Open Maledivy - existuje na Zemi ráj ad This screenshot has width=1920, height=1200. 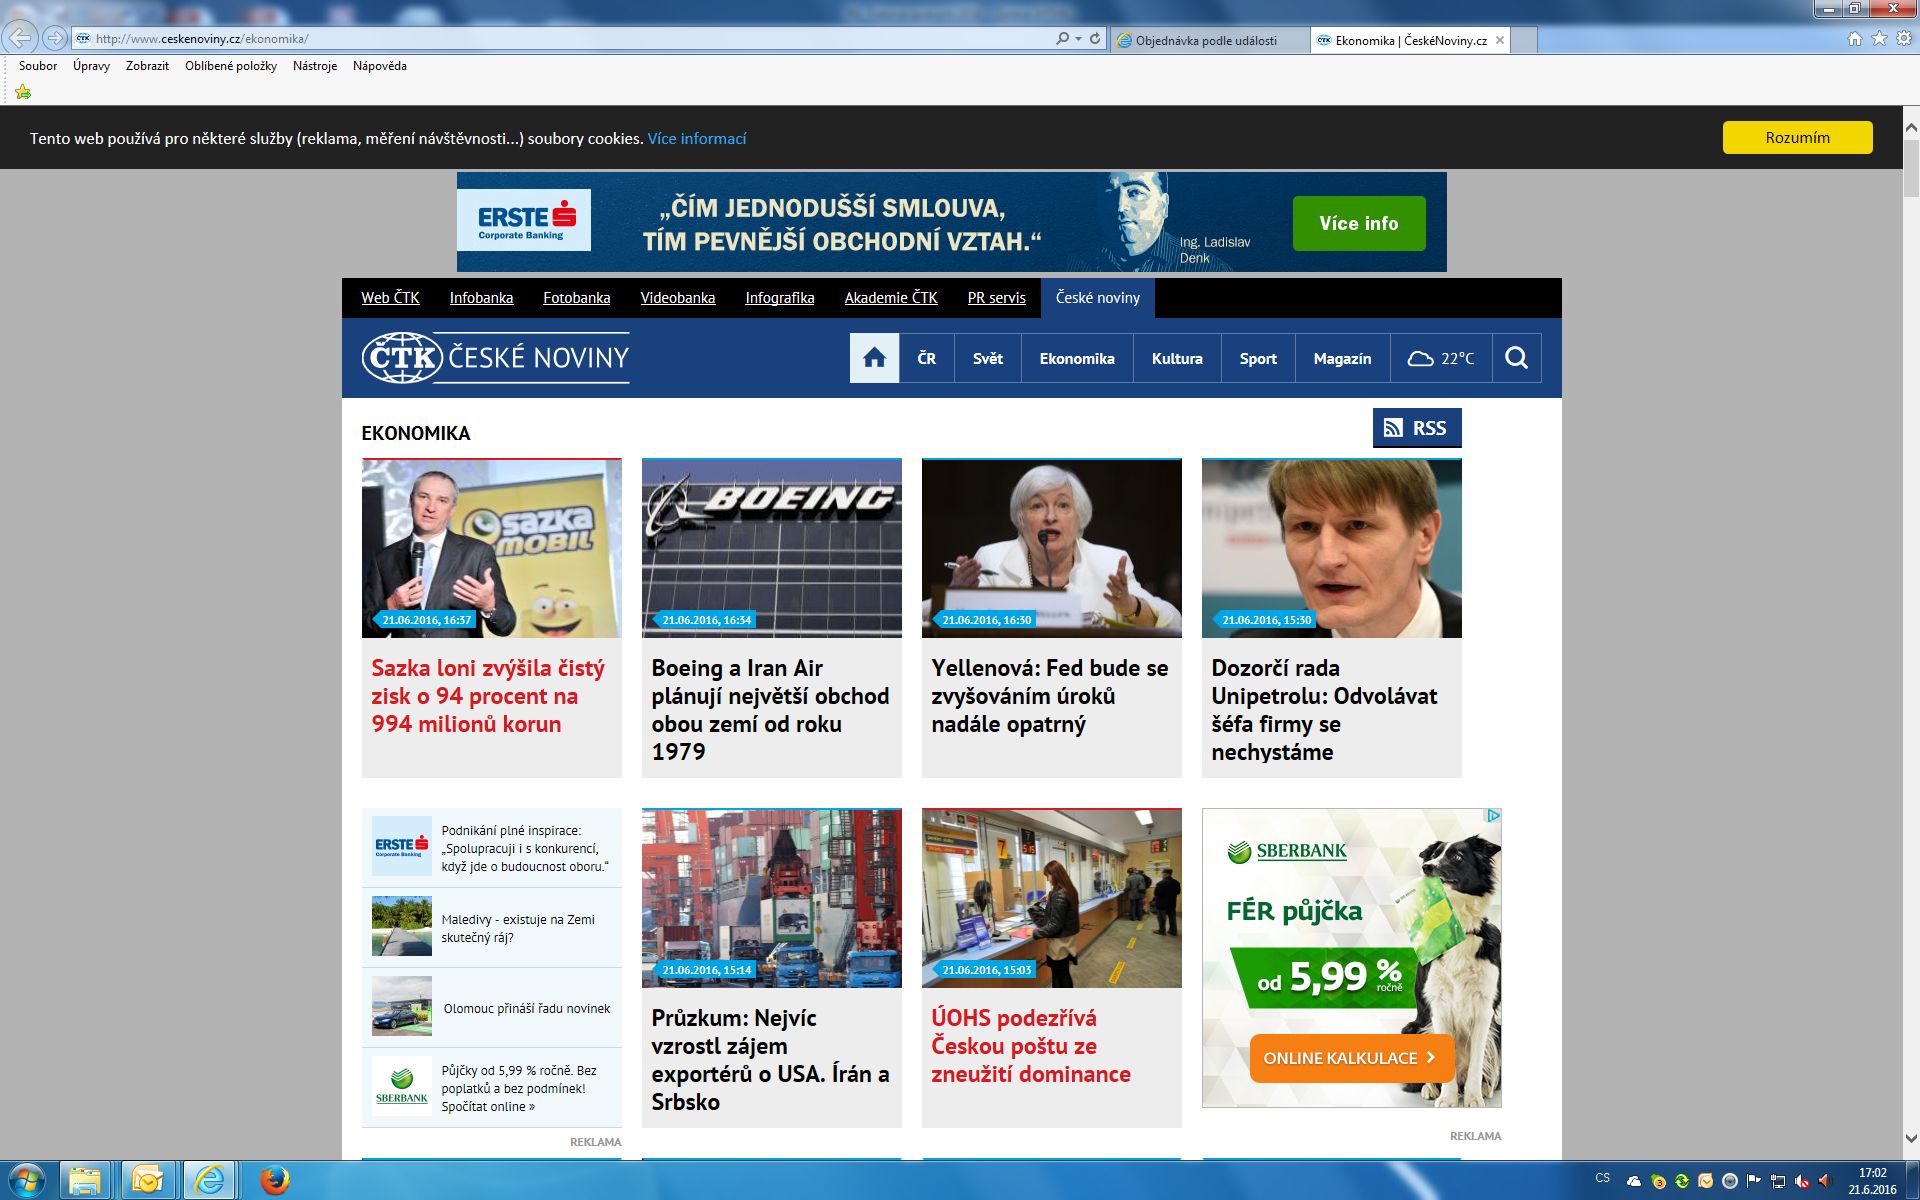click(x=491, y=928)
